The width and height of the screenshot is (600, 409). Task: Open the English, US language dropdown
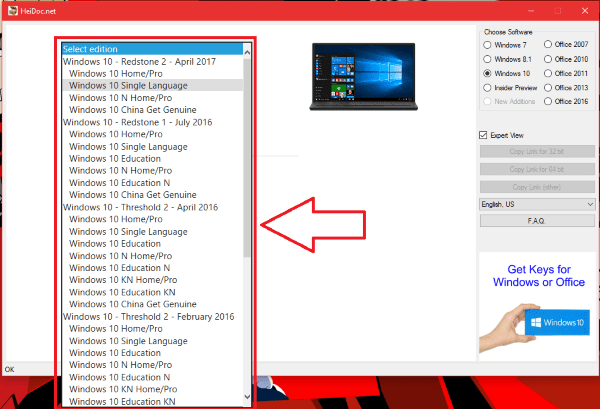click(x=537, y=204)
